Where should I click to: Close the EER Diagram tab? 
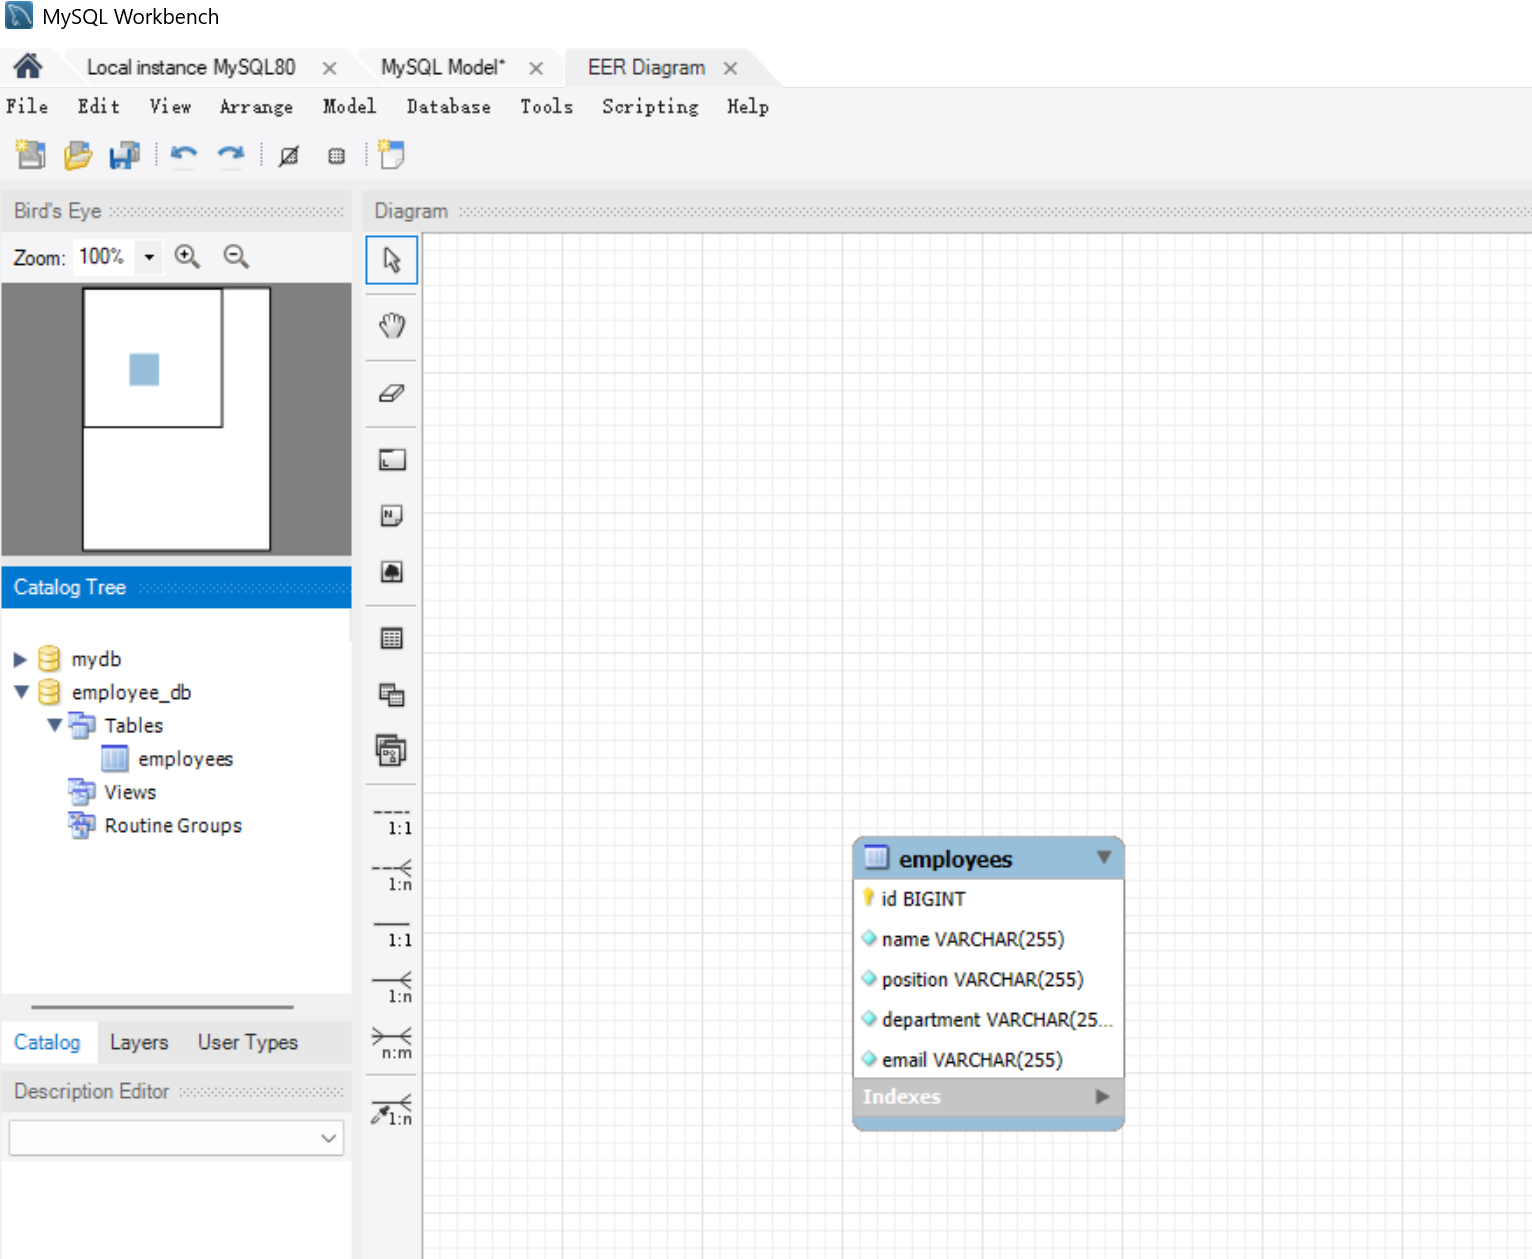click(x=730, y=68)
